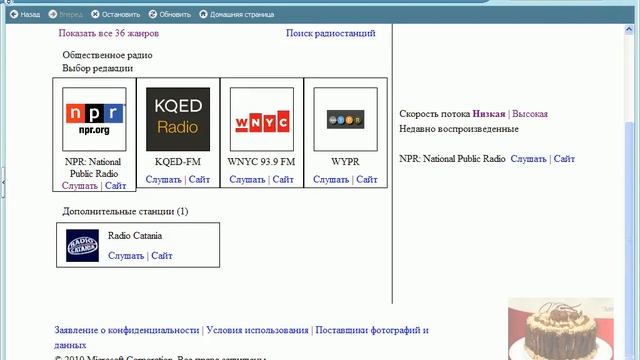Click the Общественное радио heading text
640x360 pixels.
[107, 55]
